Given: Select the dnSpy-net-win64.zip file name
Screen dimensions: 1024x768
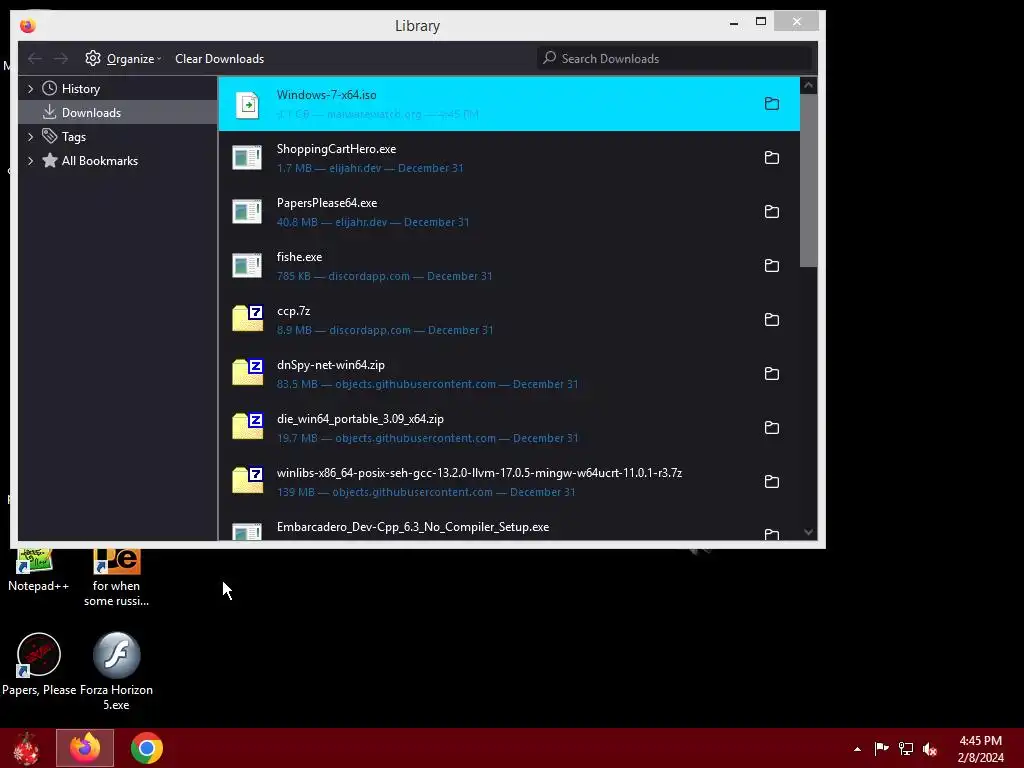Looking at the screenshot, I should click(x=330, y=365).
